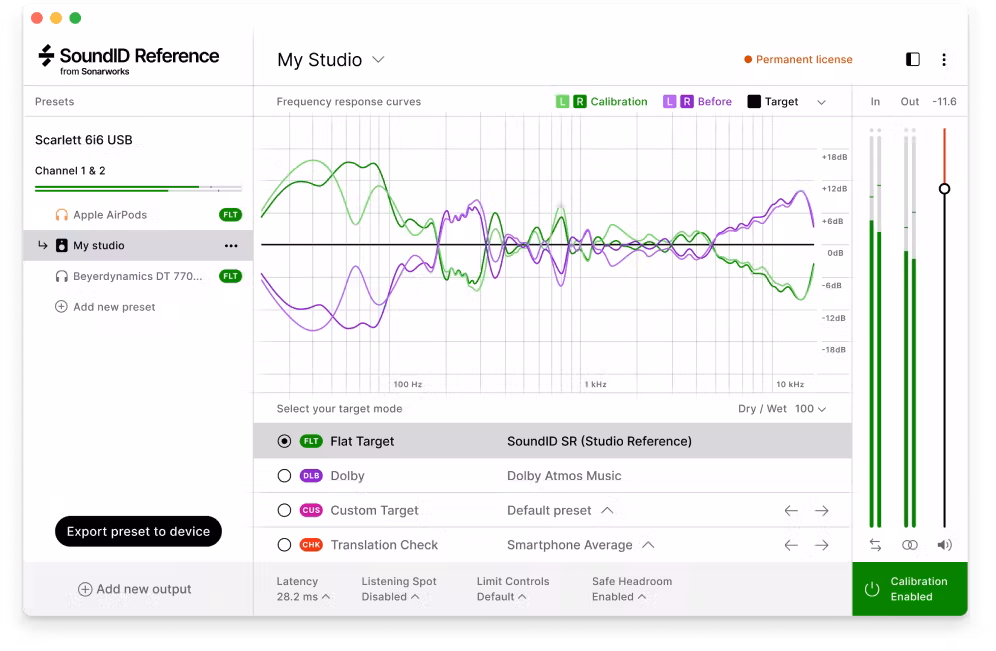Click the output volume slider knob
Screen dimensions: 996x651
click(944, 189)
